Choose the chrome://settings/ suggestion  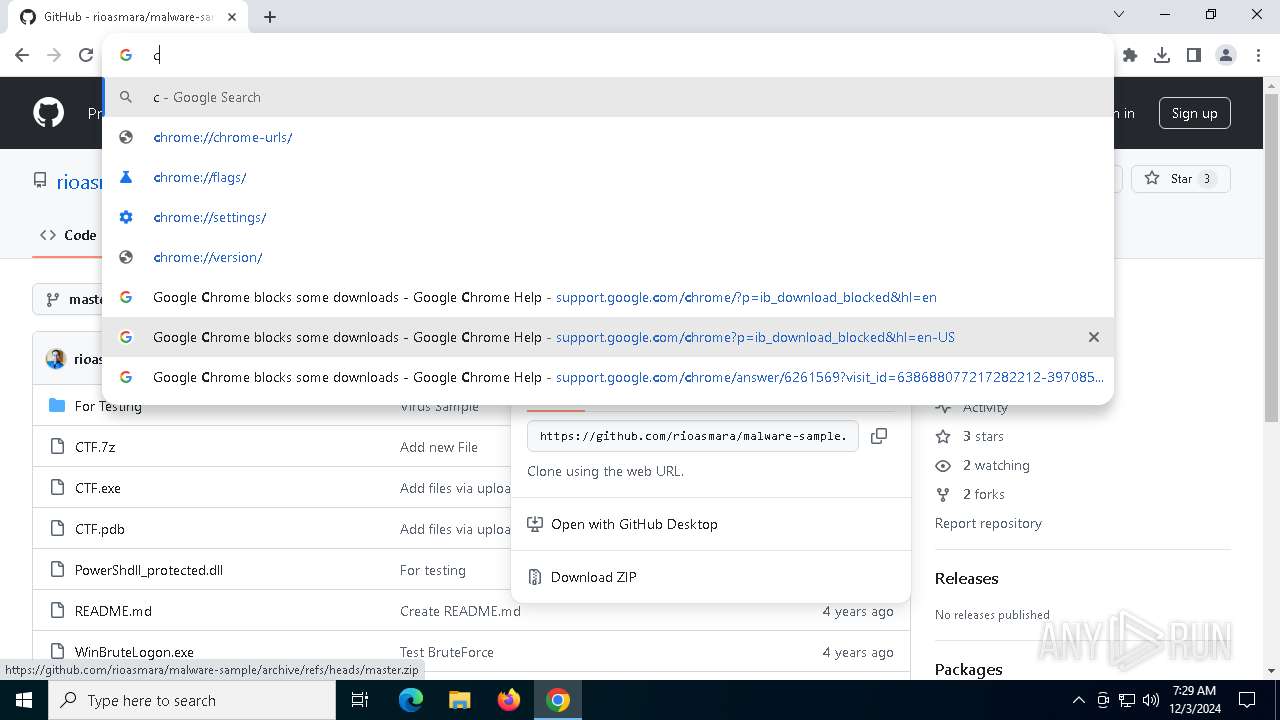coord(608,217)
